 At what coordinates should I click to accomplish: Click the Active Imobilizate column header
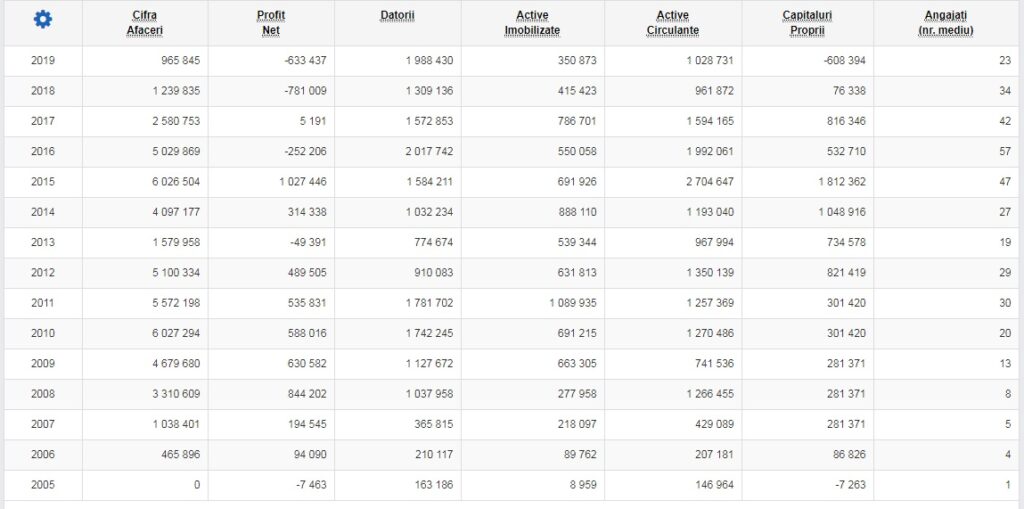(532, 23)
